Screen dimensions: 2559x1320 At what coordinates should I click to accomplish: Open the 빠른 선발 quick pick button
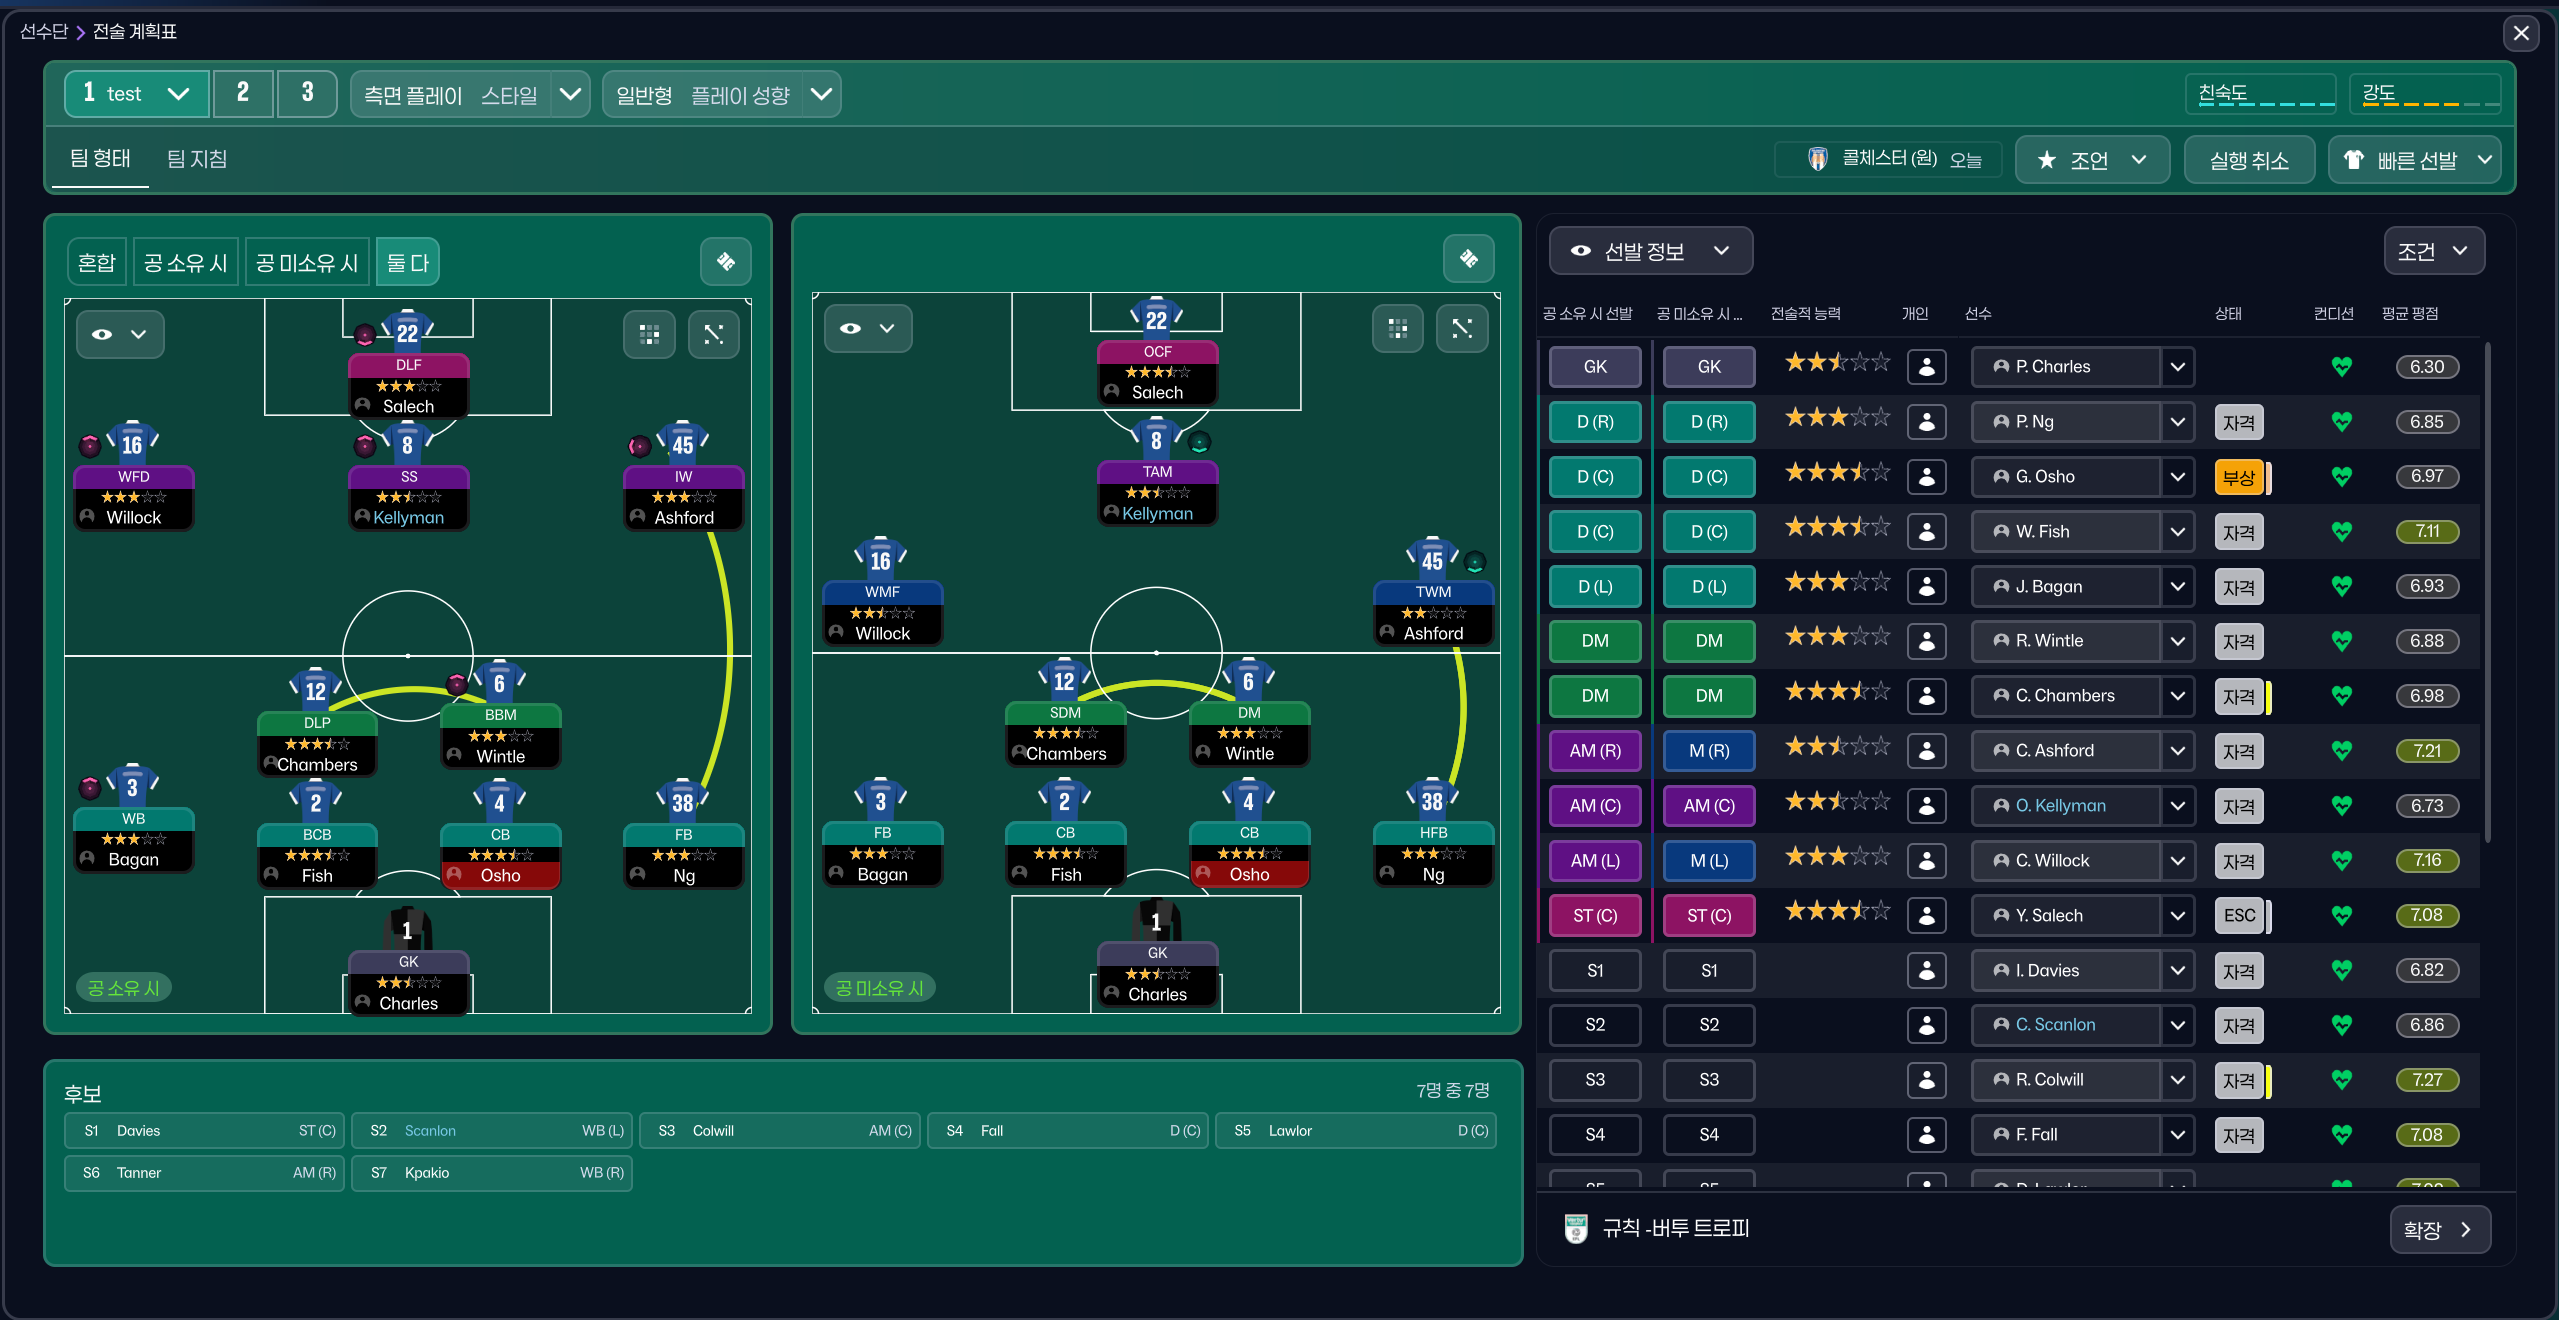point(2415,160)
